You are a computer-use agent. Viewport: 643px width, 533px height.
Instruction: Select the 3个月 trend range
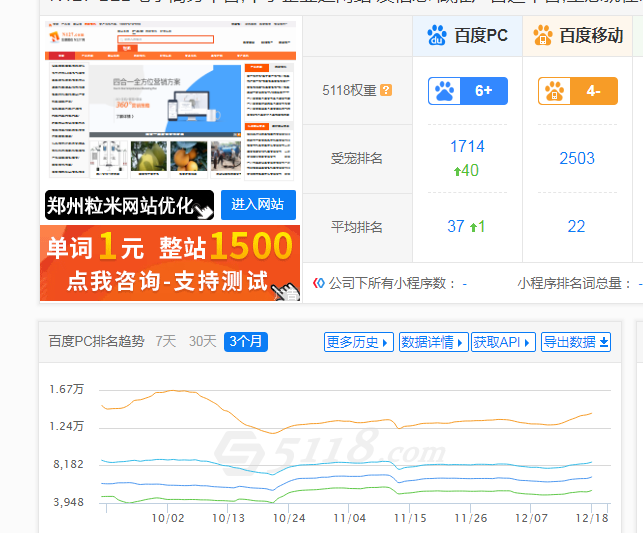coord(246,342)
